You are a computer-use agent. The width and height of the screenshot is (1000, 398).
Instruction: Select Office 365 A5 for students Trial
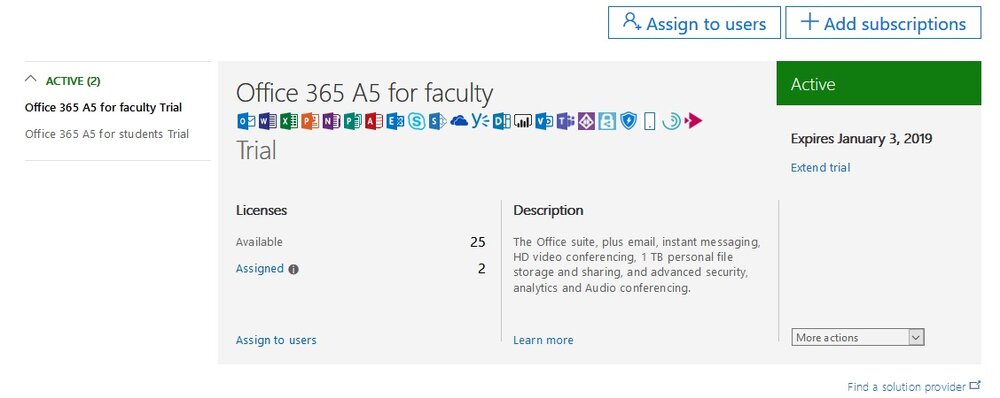107,134
